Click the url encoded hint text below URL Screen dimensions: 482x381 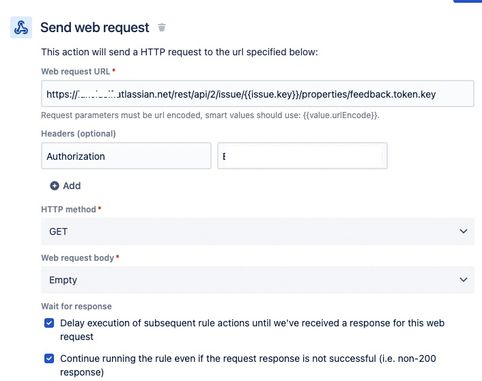click(x=210, y=115)
